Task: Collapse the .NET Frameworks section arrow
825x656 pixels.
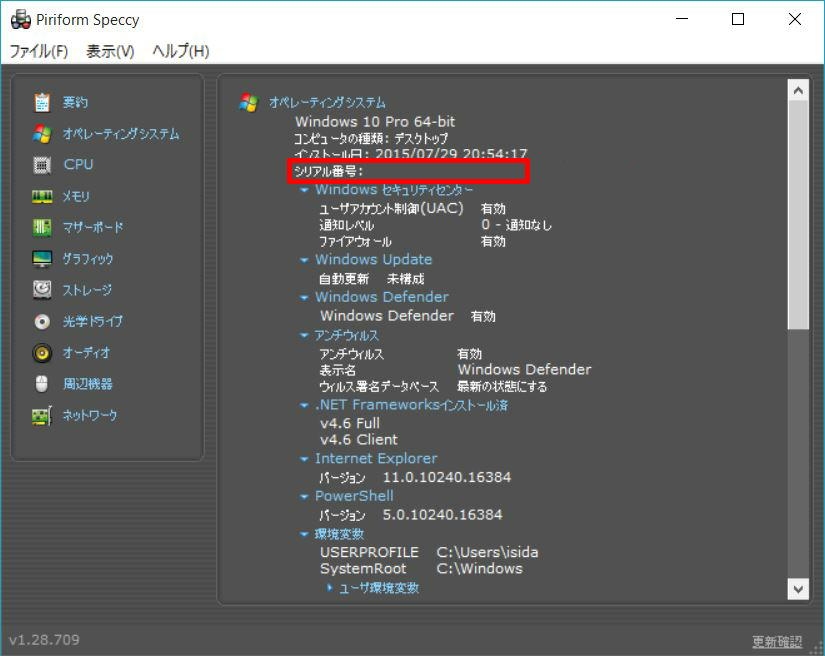Action: 304,406
